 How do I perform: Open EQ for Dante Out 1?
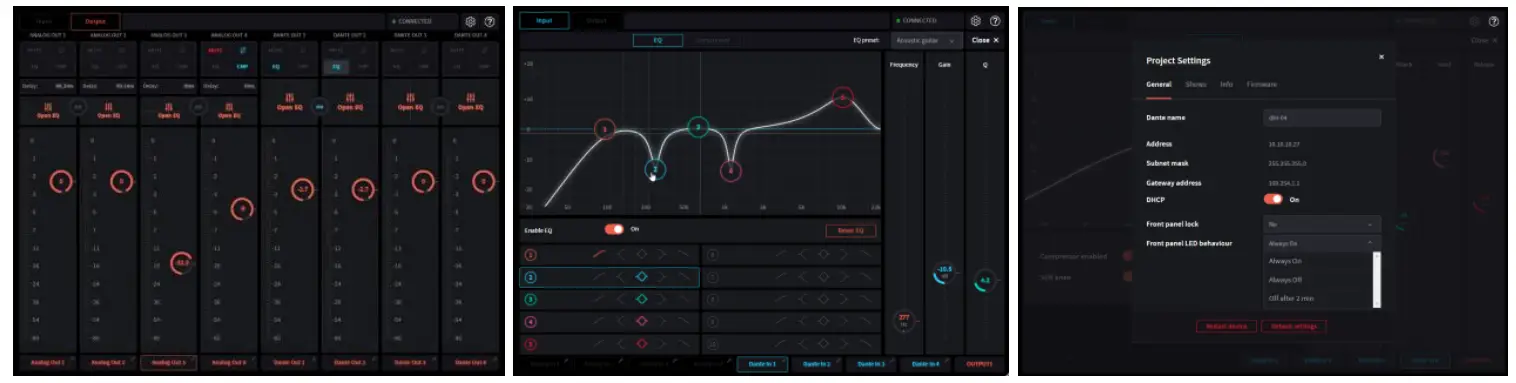tap(289, 103)
